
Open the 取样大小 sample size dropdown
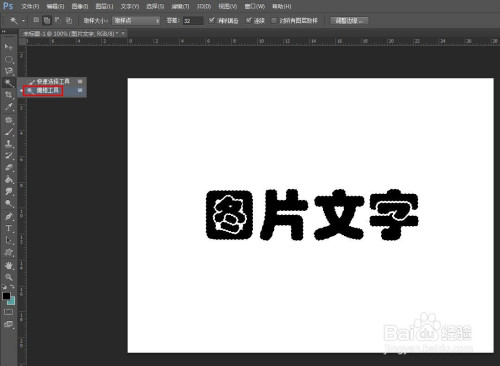136,21
